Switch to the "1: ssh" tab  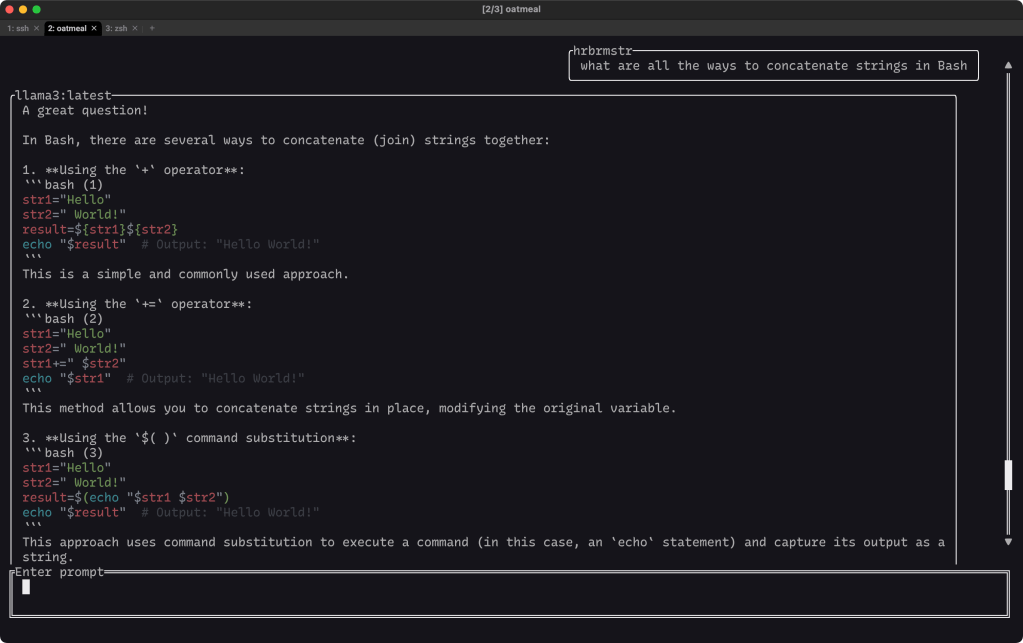[x=18, y=28]
